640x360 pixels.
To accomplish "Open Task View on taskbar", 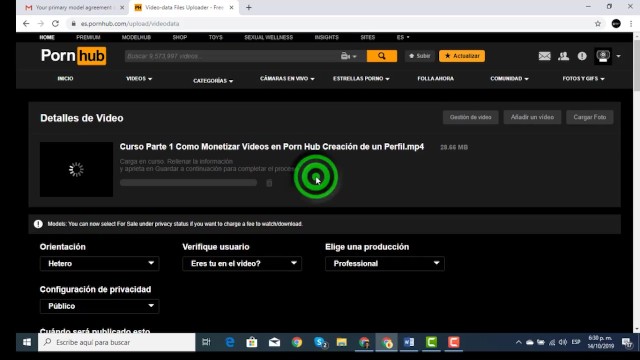I will tap(207, 342).
